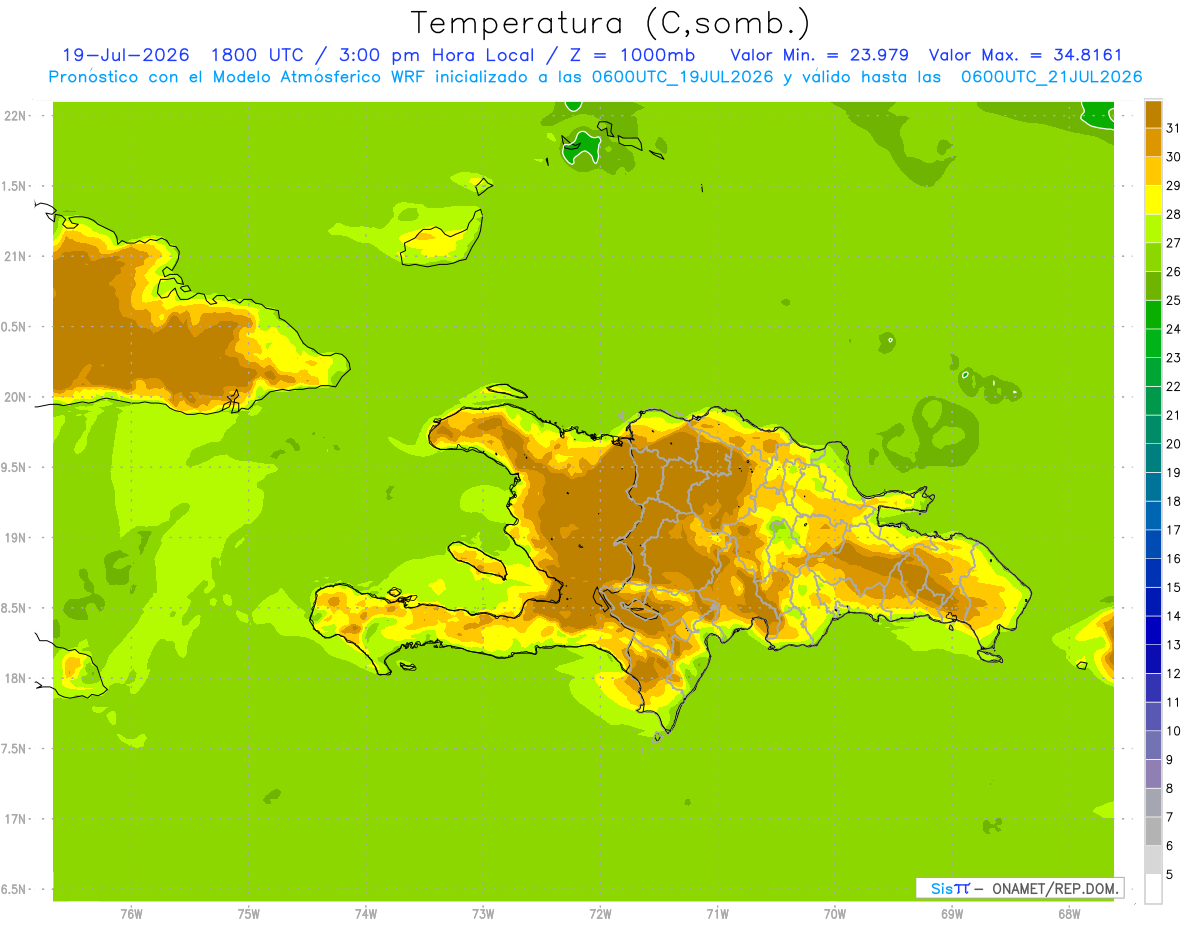The height and width of the screenshot is (927, 1200).
Task: Pick the blue legend swatch between 15 and 16
Action: 1153,573
